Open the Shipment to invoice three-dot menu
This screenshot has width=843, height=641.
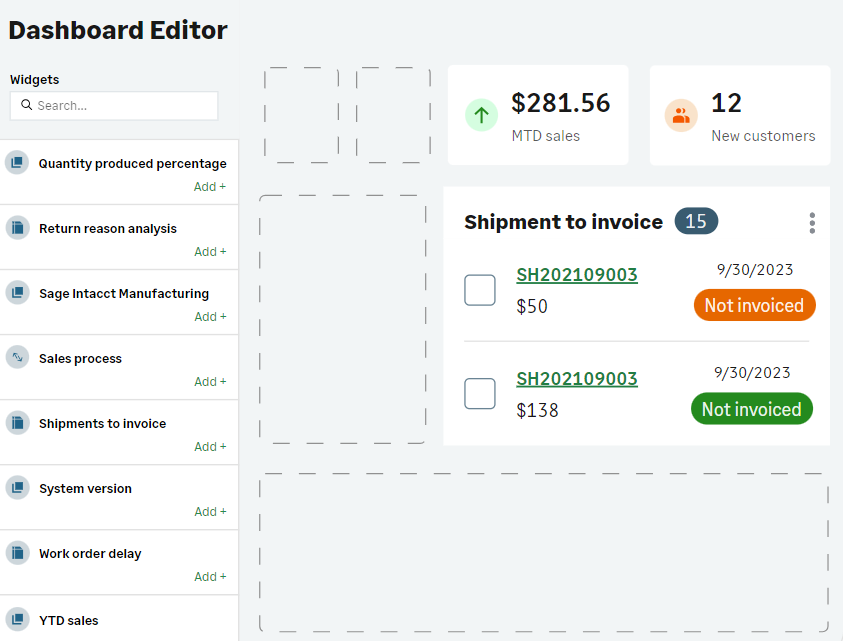pos(812,223)
